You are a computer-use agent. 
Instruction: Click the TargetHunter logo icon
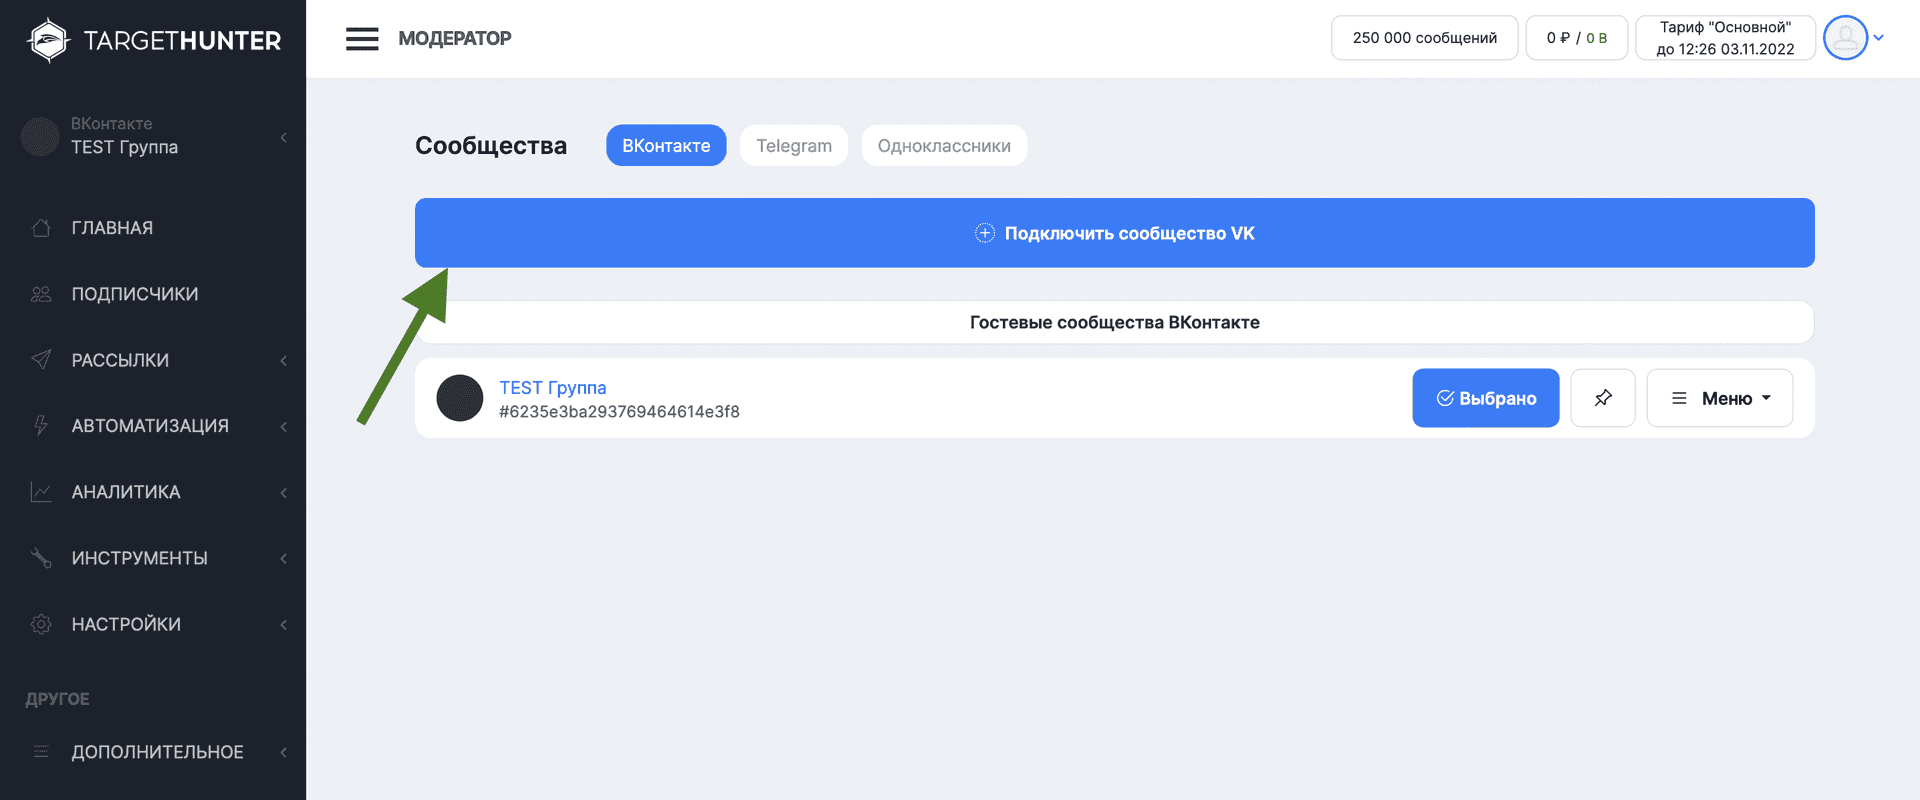coord(48,41)
